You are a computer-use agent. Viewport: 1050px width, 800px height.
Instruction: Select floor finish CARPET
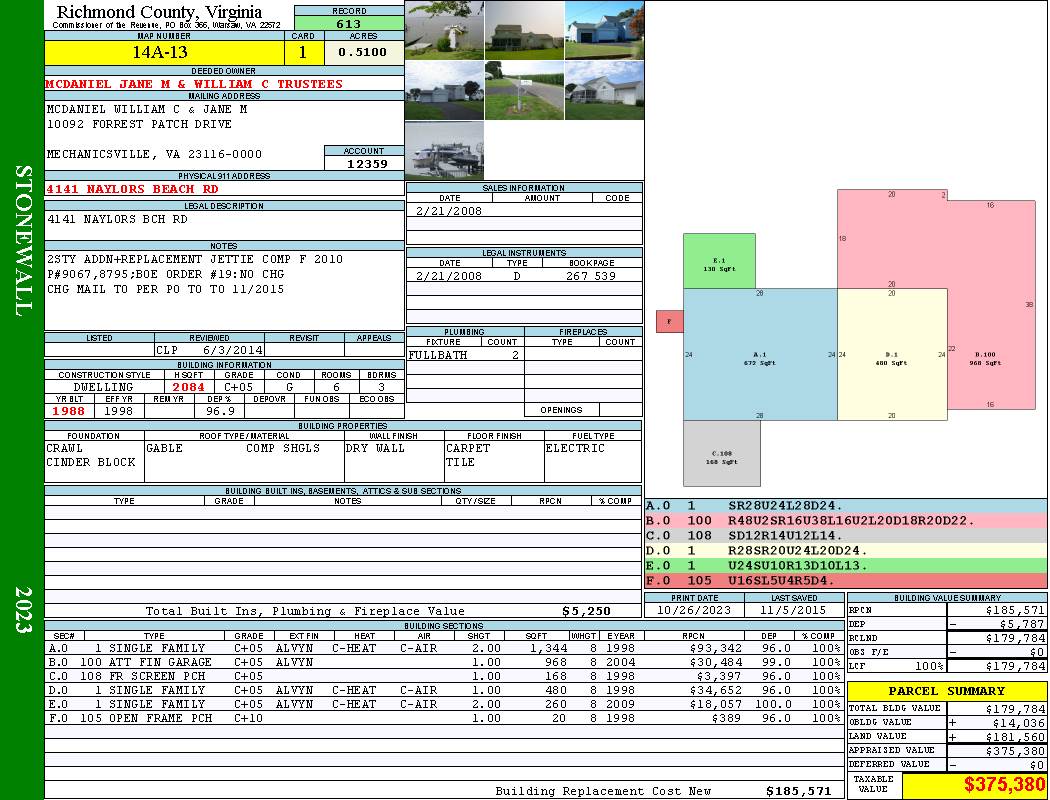click(x=468, y=448)
